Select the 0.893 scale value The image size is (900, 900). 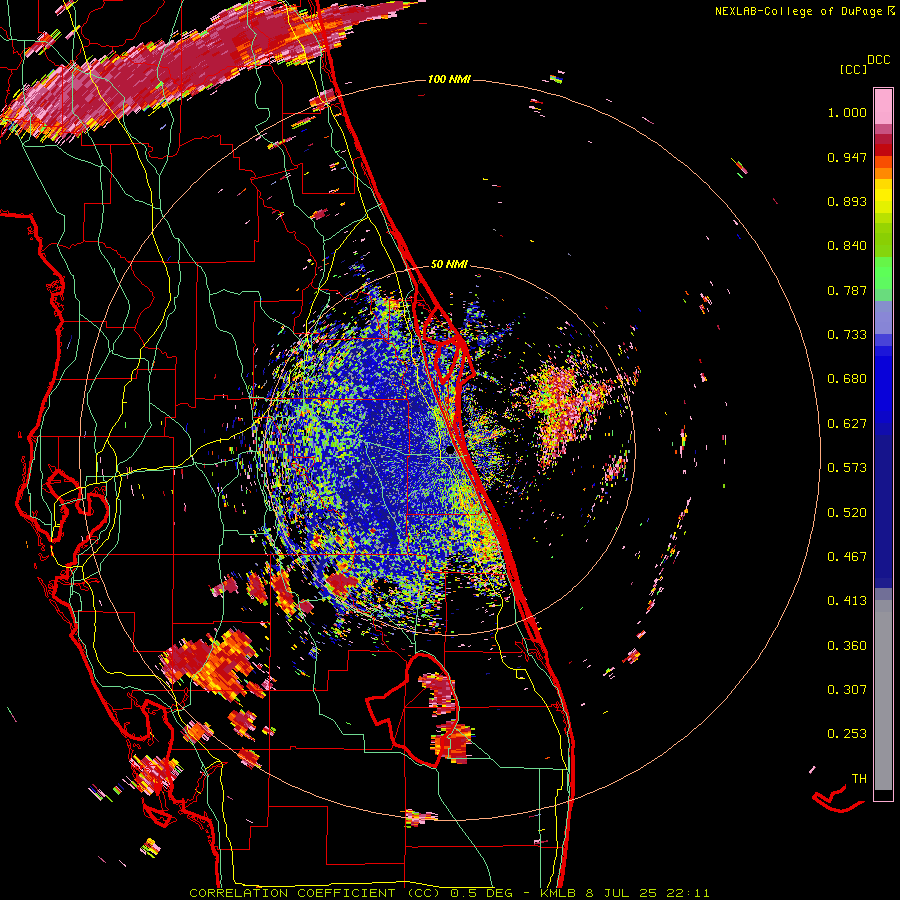[847, 201]
